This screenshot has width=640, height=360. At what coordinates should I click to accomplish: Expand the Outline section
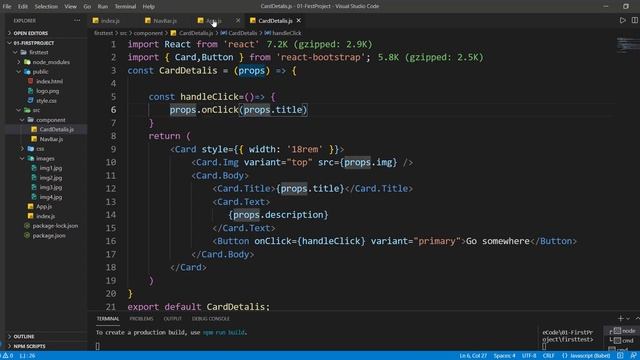(x=24, y=336)
